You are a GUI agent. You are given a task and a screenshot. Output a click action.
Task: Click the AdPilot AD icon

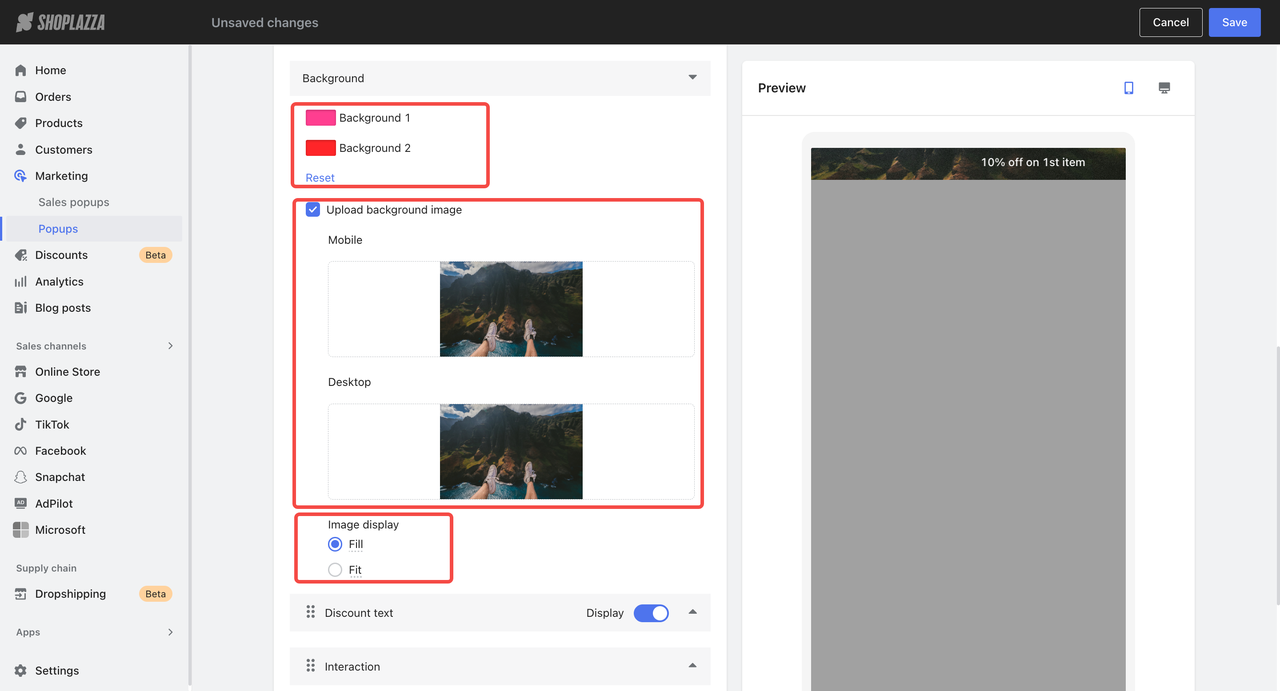click(21, 504)
